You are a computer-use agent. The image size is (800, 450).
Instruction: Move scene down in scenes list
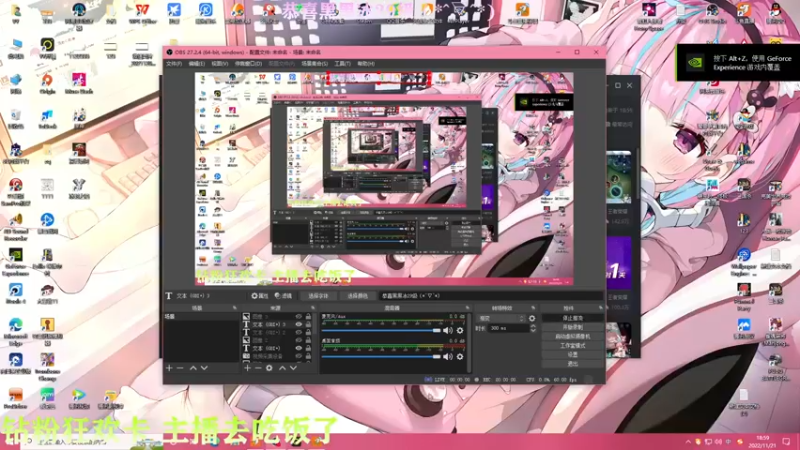(x=204, y=368)
